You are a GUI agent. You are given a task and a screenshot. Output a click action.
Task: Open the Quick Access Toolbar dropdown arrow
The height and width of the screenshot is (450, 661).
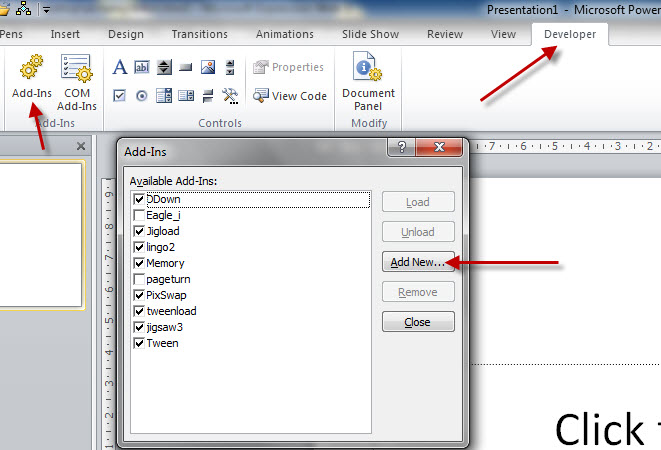[x=46, y=10]
